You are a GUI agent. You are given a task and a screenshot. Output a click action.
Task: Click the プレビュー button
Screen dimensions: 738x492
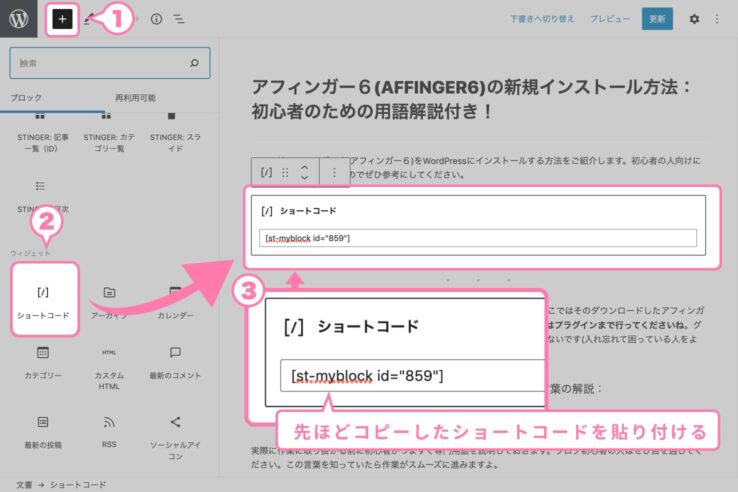(x=610, y=19)
